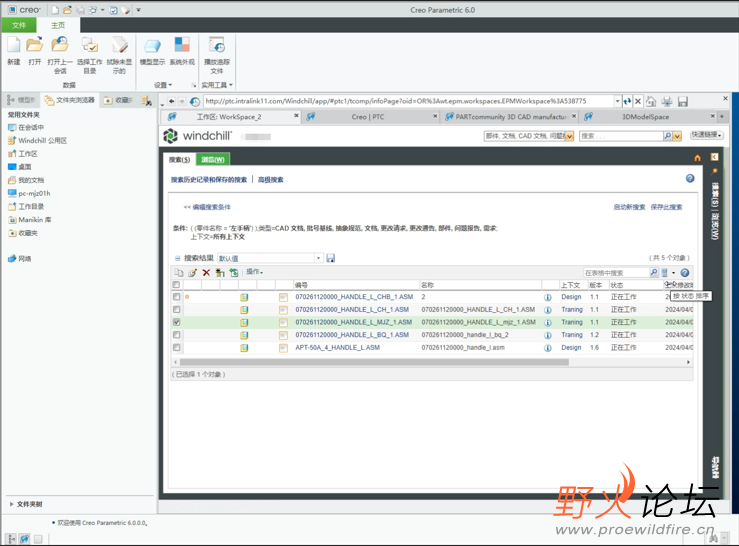Viewport: 739px width, 546px height.
Task: Check the box for APT-50A_4_HANDLE_L.ASM row
Action: tap(176, 347)
